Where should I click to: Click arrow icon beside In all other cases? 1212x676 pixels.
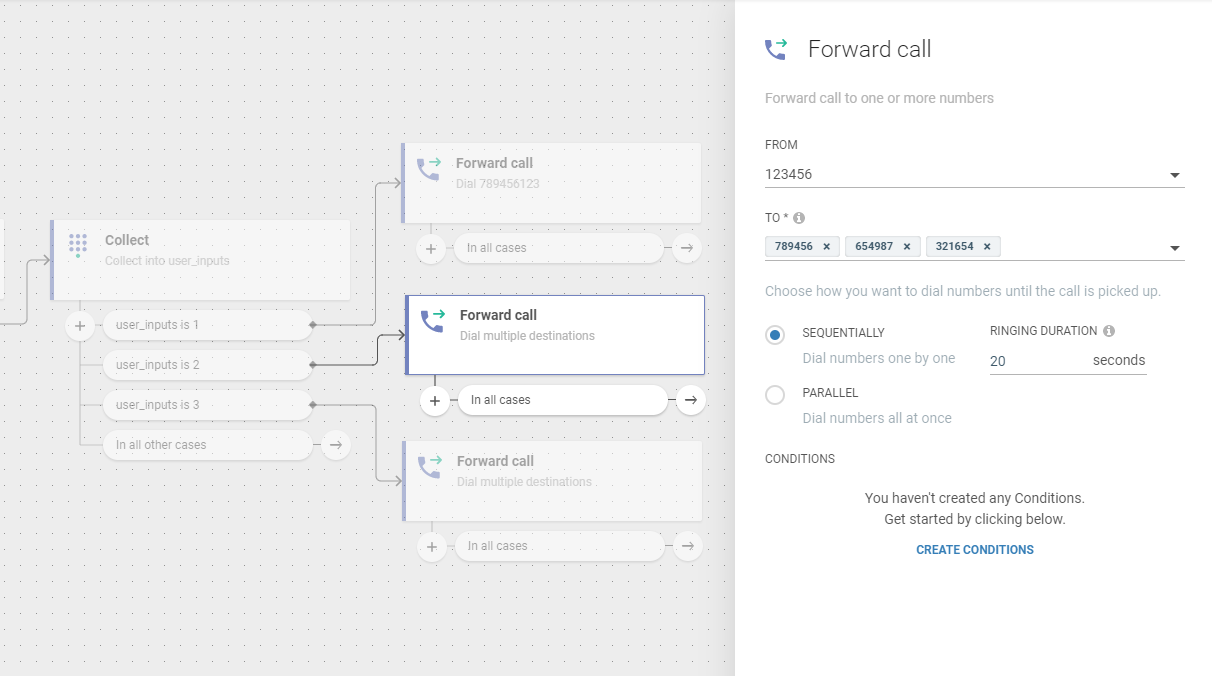click(336, 445)
